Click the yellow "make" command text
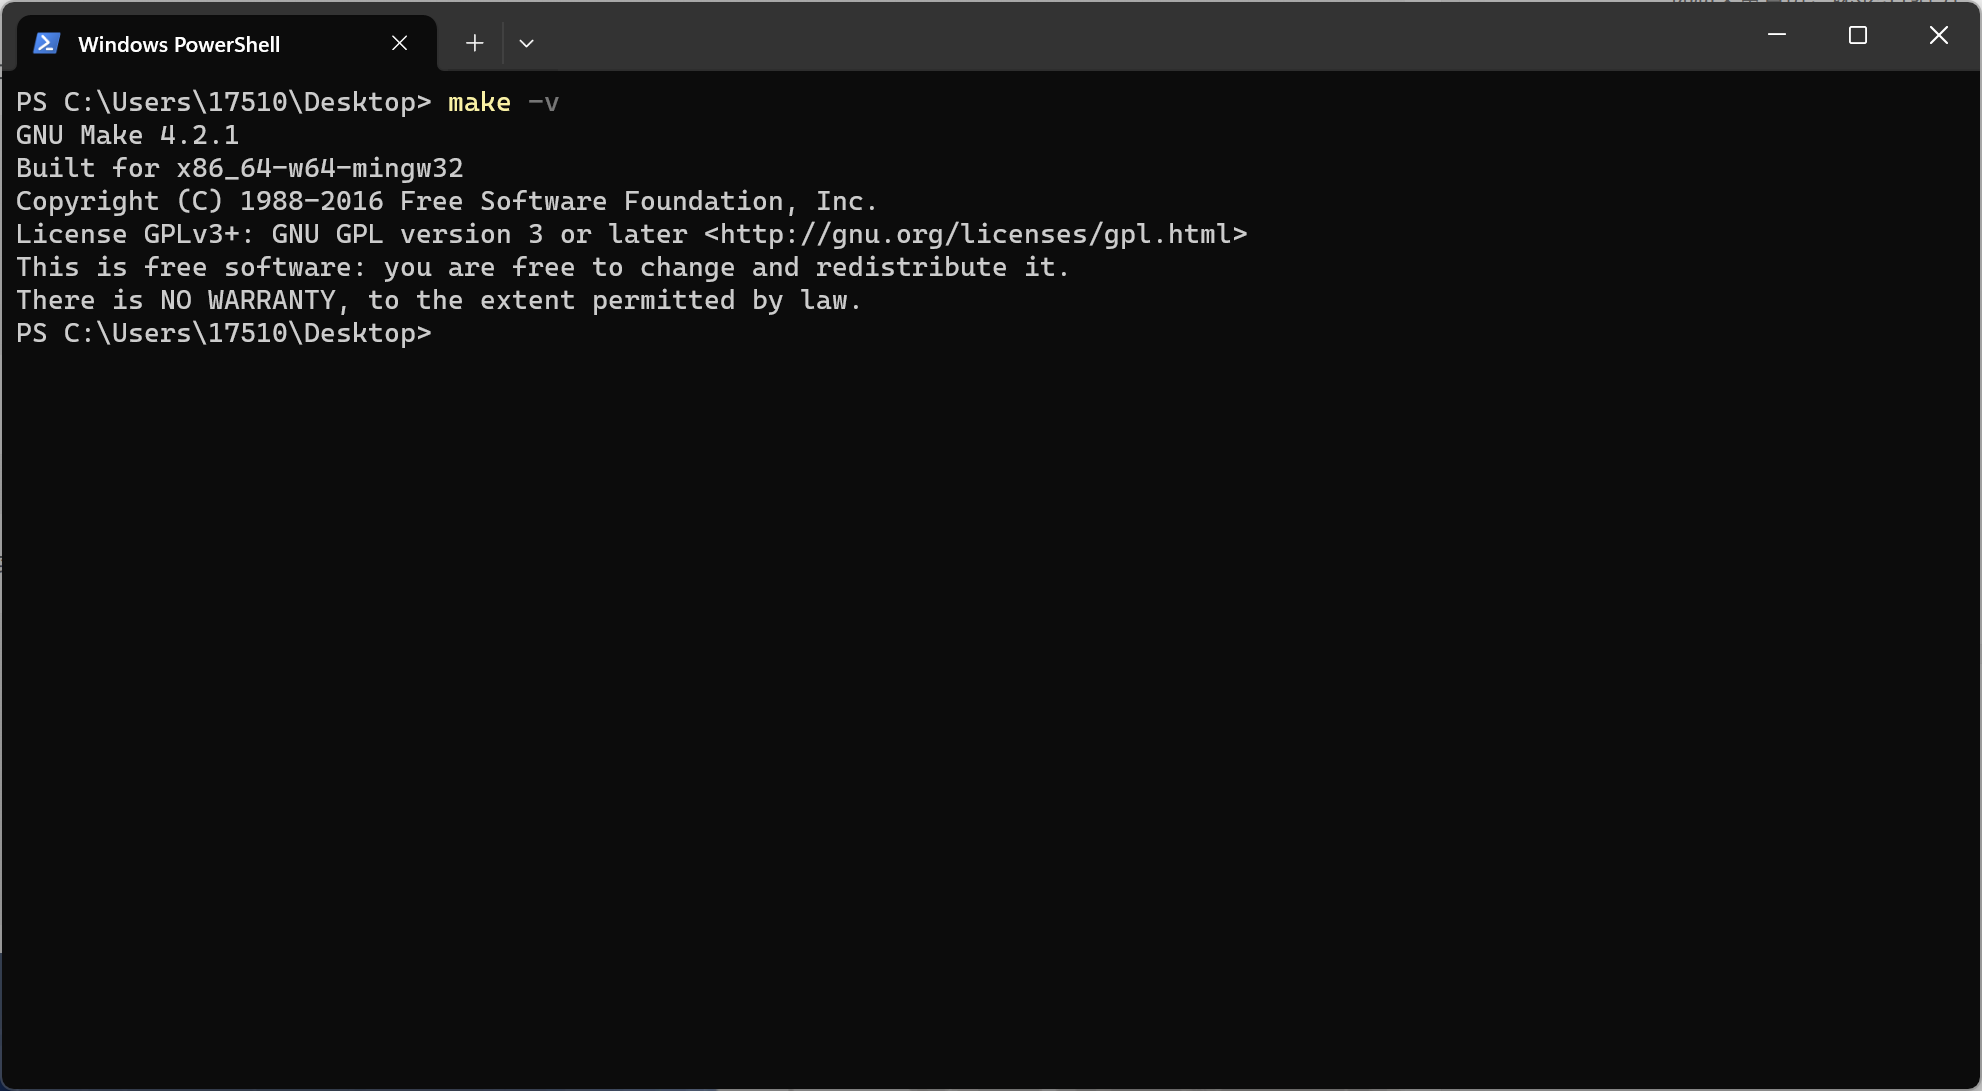 click(x=479, y=102)
